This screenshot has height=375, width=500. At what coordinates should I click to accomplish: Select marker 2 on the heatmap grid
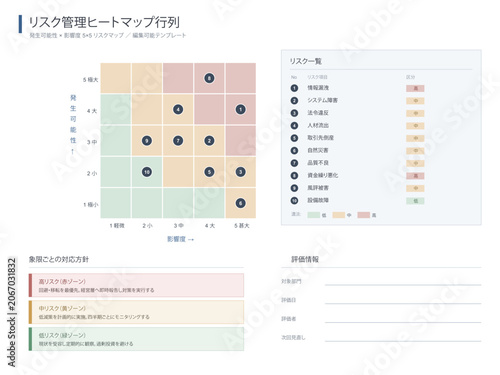[209, 141]
